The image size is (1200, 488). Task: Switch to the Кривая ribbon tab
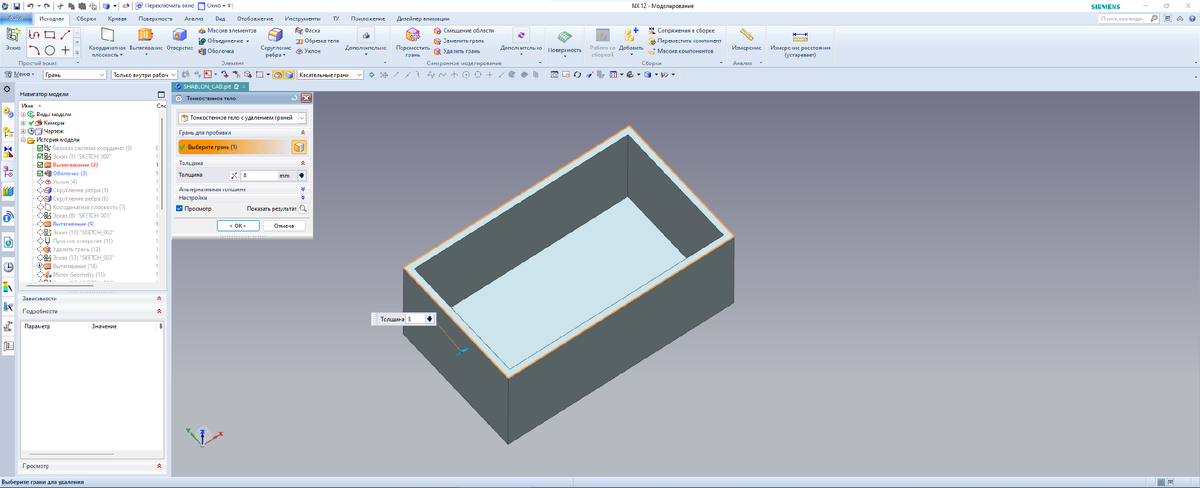coord(117,18)
